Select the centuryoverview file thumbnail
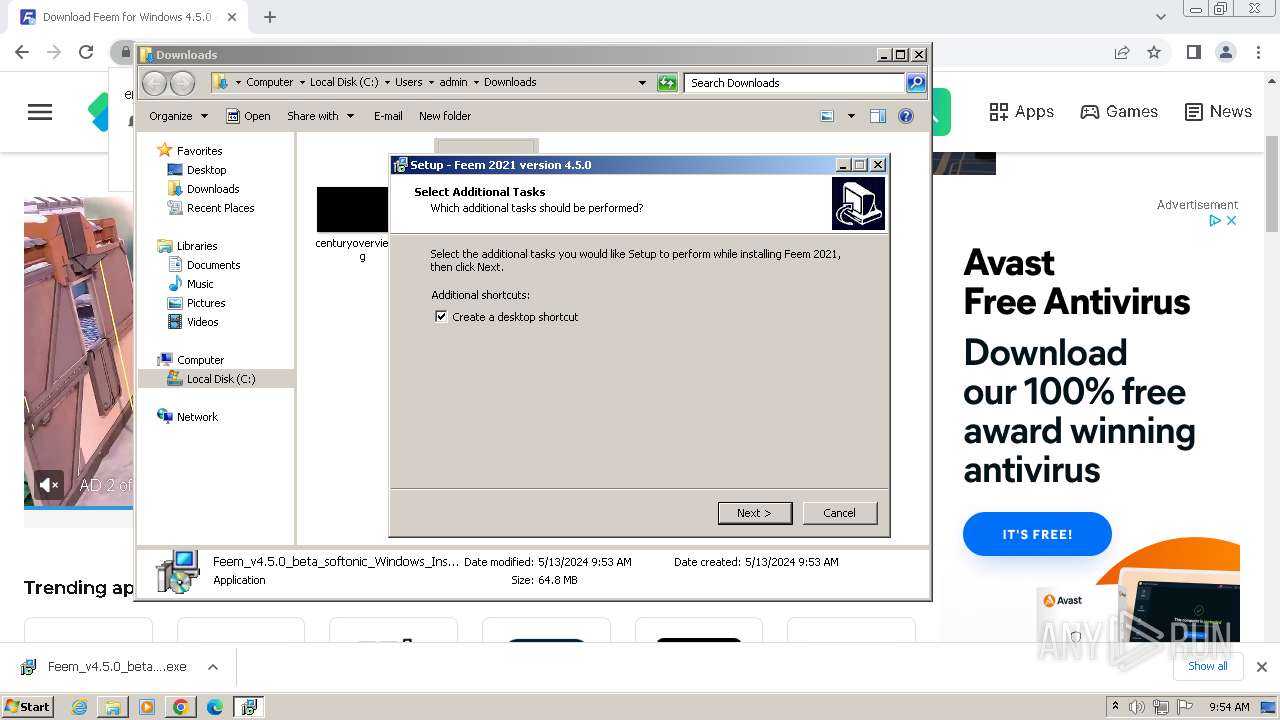This screenshot has height=720, width=1280. tap(352, 210)
